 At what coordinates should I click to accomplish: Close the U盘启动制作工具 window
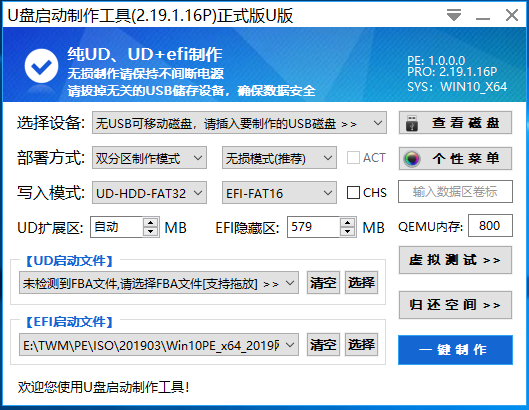pyautogui.click(x=512, y=16)
